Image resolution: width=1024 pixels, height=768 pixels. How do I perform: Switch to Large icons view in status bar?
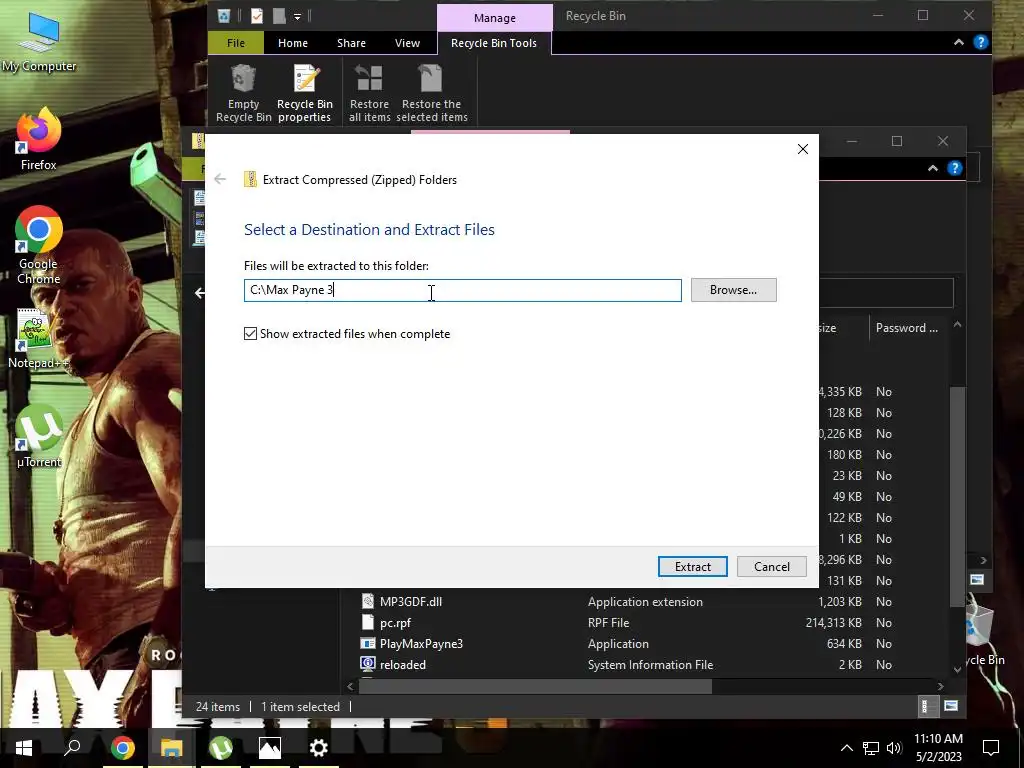[951, 706]
